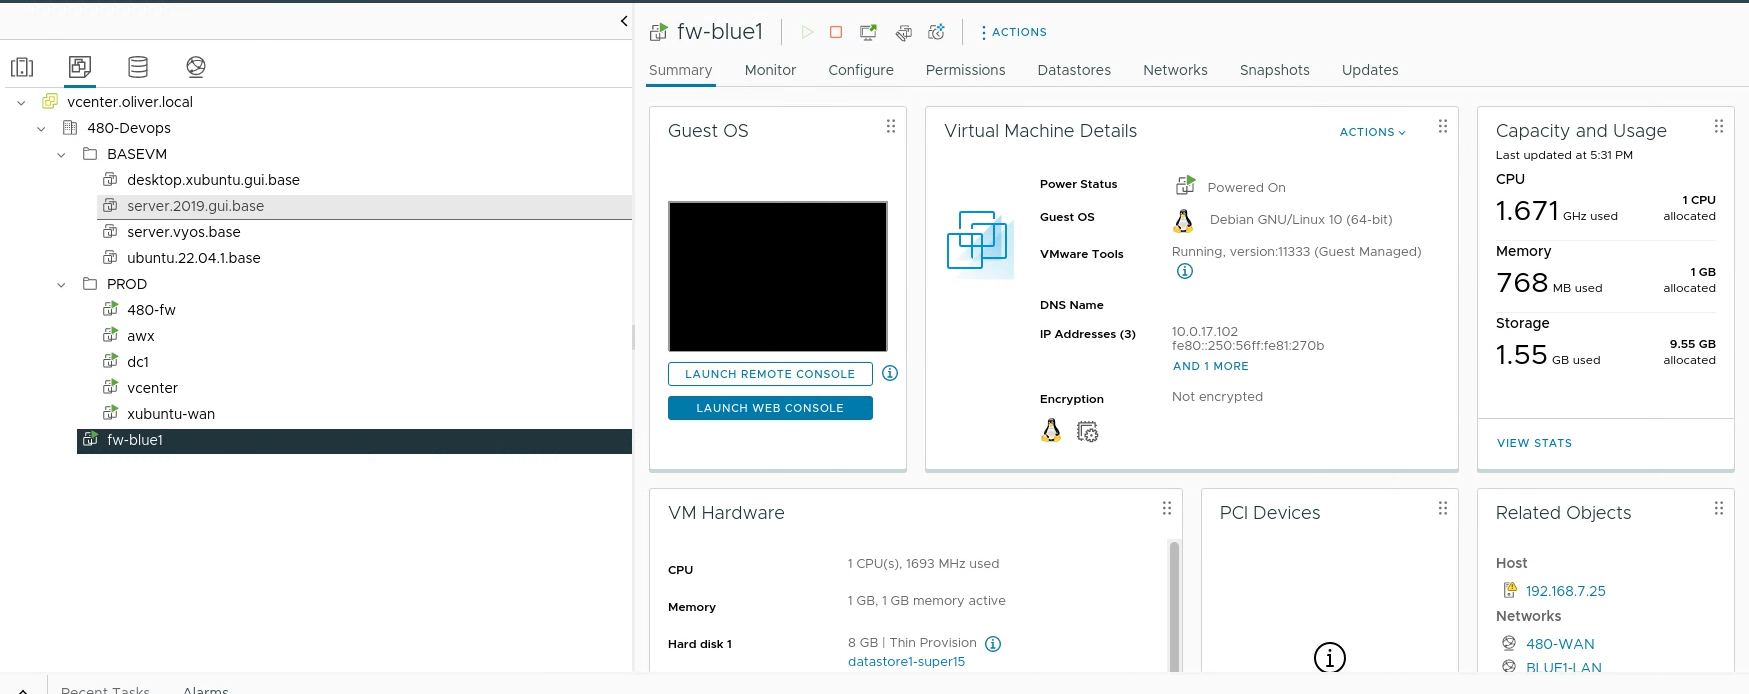Screen dimensions: 1749x694
Task: Open Summary tab
Action: pyautogui.click(x=680, y=70)
